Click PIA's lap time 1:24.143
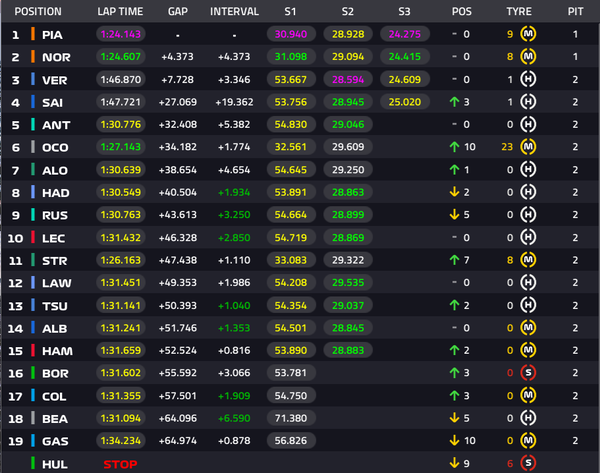This screenshot has height=473, width=600. pos(121,34)
